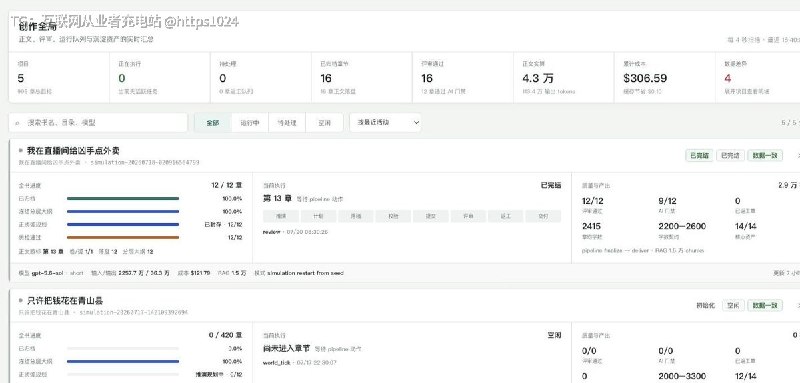The height and width of the screenshot is (383, 800).
Task: Click the gpt-5.6-sol model label
Action: [x=47, y=273]
